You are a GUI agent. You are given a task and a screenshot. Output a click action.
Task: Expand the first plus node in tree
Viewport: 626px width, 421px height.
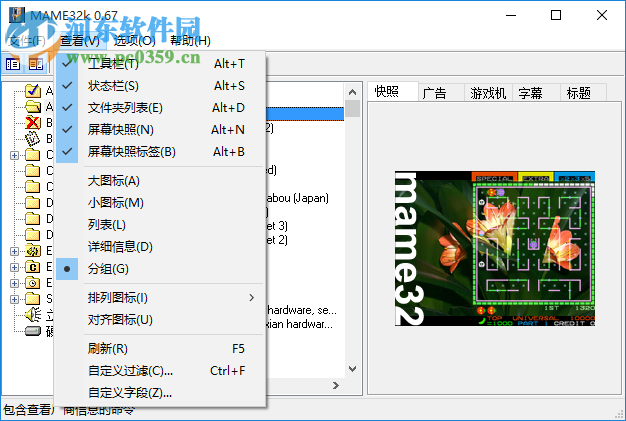[14, 155]
